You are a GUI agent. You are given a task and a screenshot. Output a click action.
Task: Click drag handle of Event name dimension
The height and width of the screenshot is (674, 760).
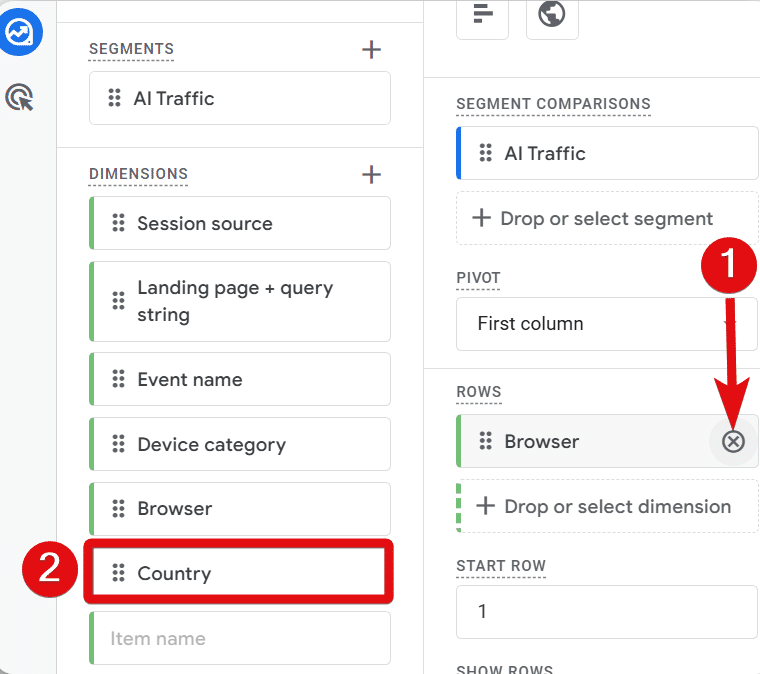click(x=118, y=379)
